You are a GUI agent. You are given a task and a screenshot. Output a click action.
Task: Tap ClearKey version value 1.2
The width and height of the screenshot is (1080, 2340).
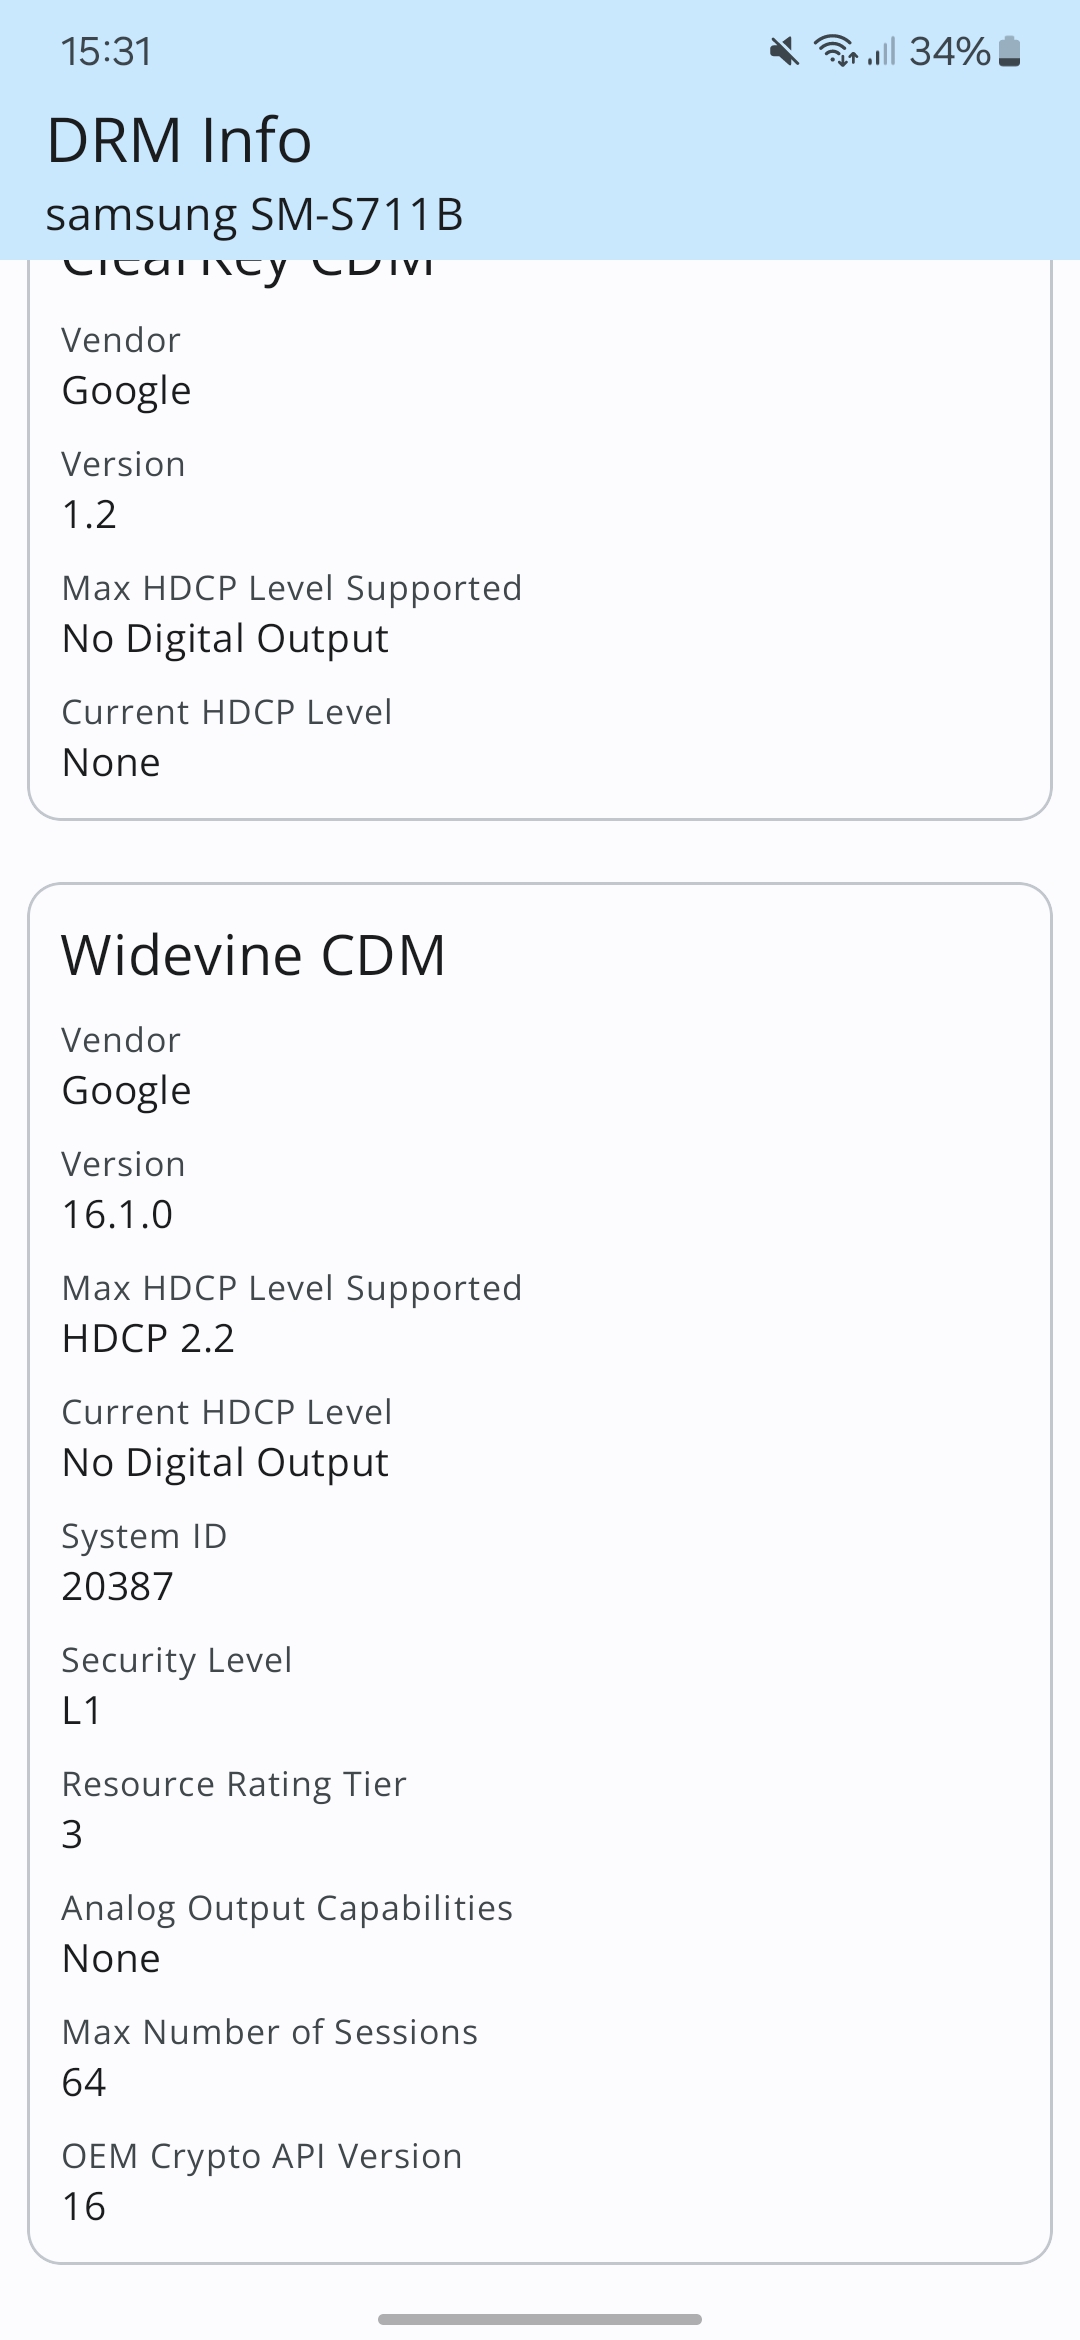[89, 515]
